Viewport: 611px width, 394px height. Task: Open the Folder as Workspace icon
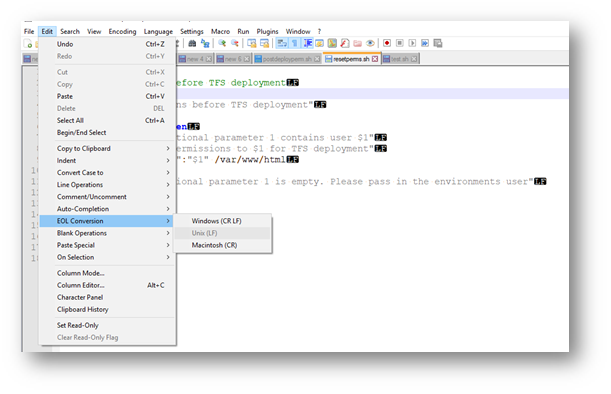pyautogui.click(x=357, y=43)
